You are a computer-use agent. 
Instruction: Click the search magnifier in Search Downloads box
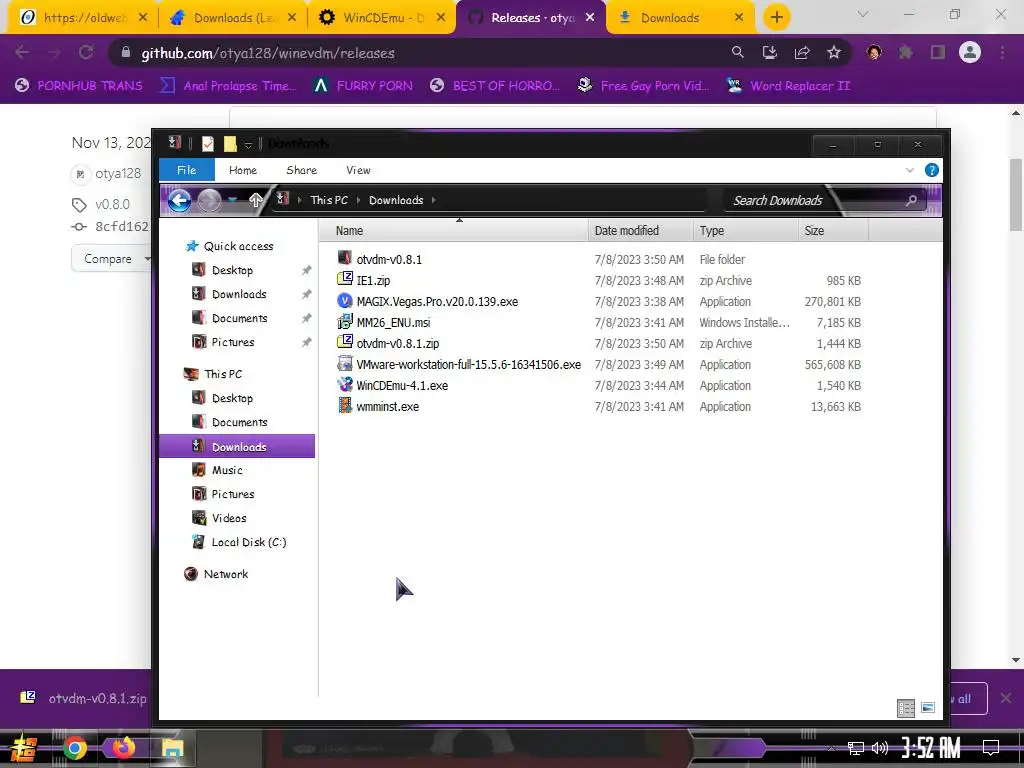point(911,200)
